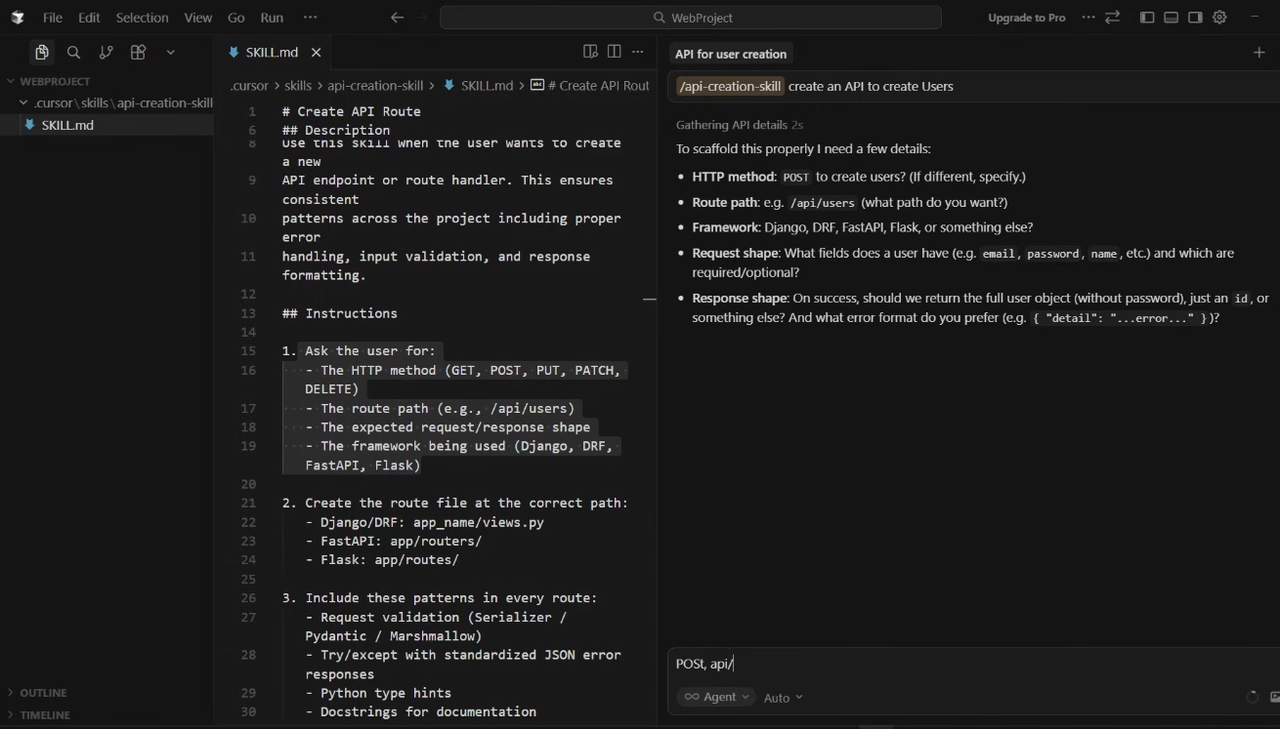Screen dimensions: 1280x729
Task: Toggle the bottom panel visibility
Action: [1171, 18]
